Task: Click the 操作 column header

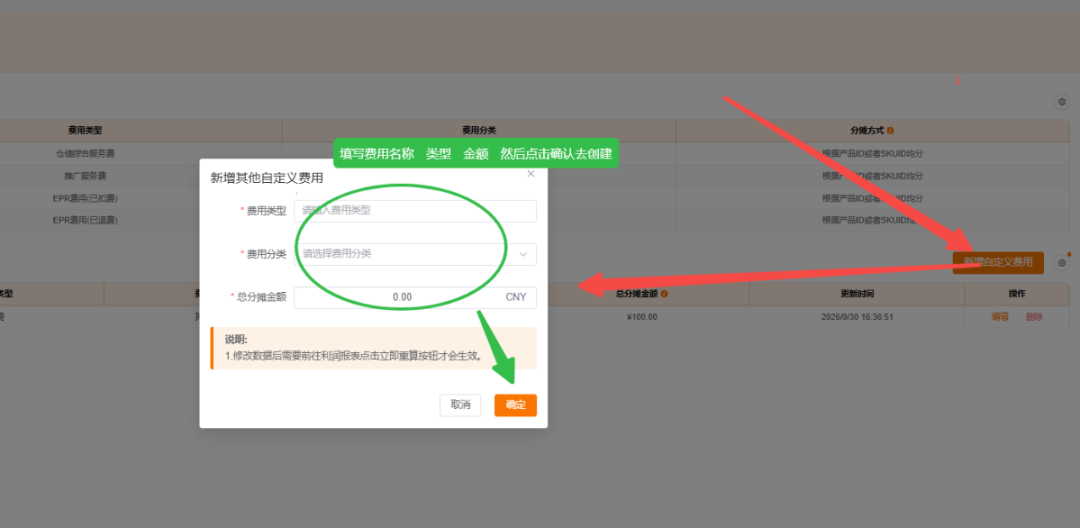Action: (1017, 294)
